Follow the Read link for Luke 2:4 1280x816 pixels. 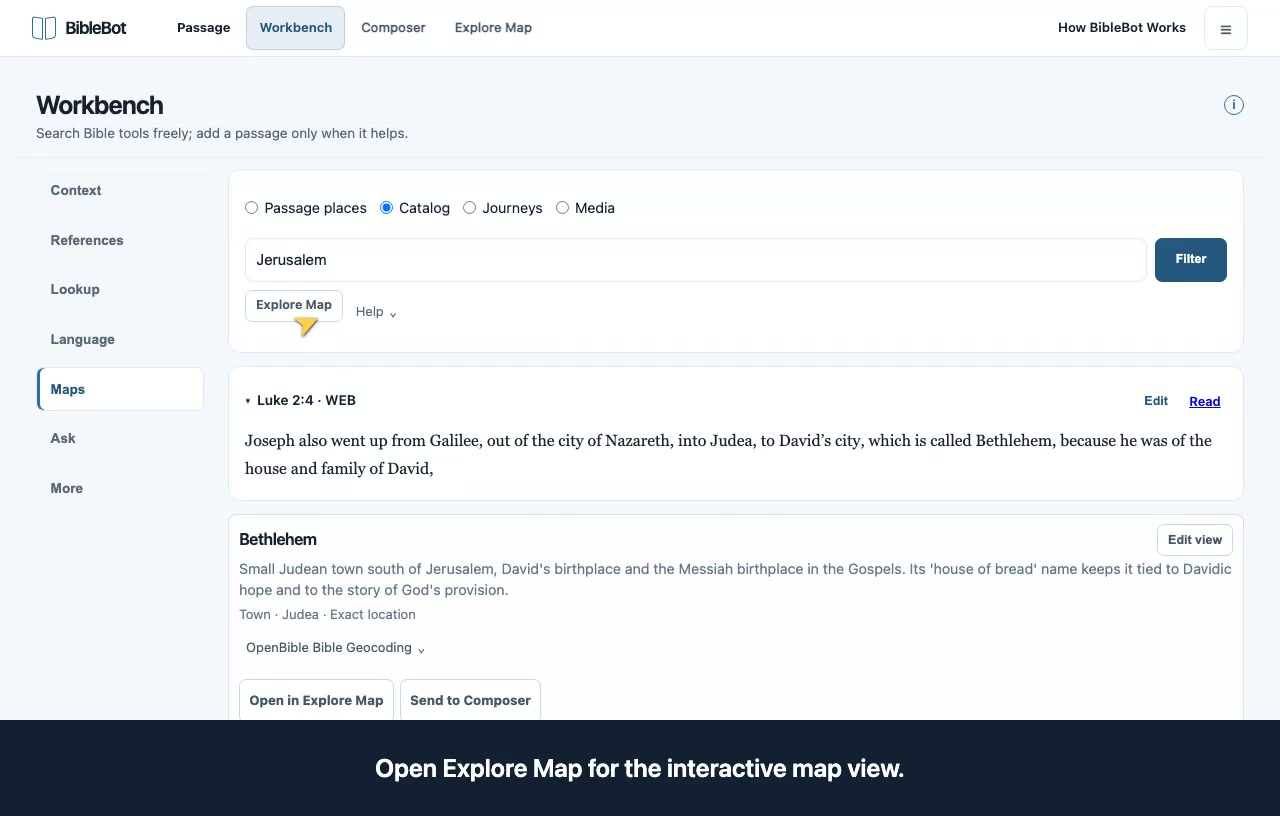point(1205,402)
